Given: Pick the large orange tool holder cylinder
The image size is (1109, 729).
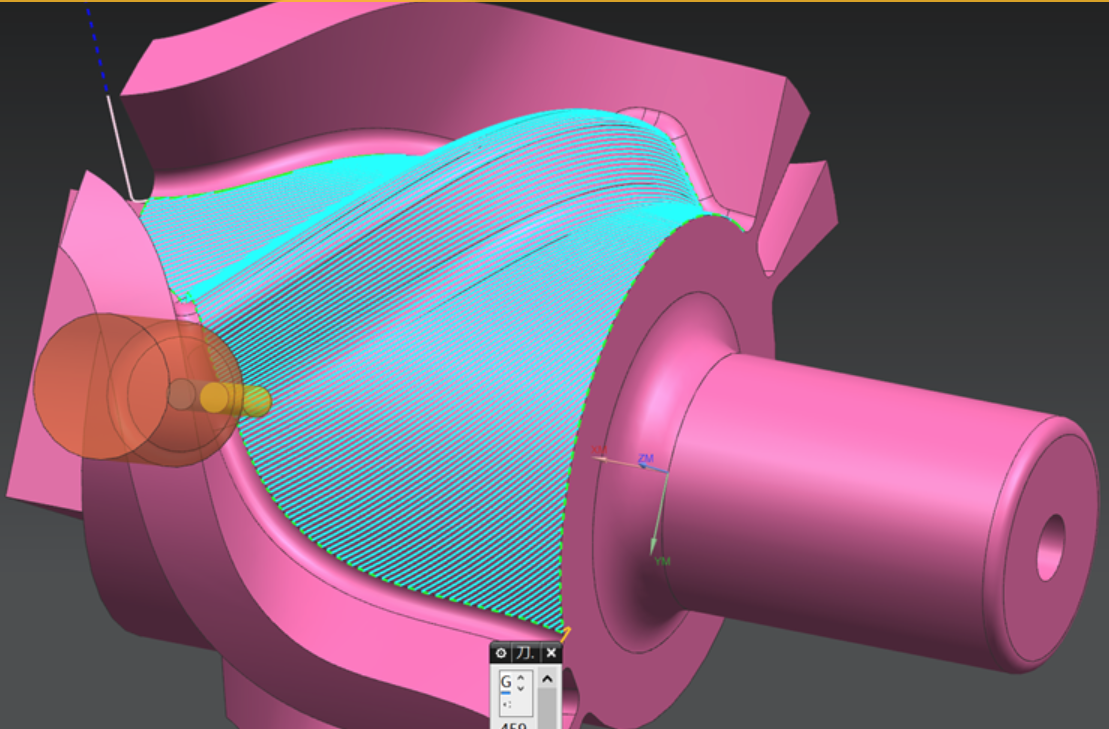Looking at the screenshot, I should 100,386.
